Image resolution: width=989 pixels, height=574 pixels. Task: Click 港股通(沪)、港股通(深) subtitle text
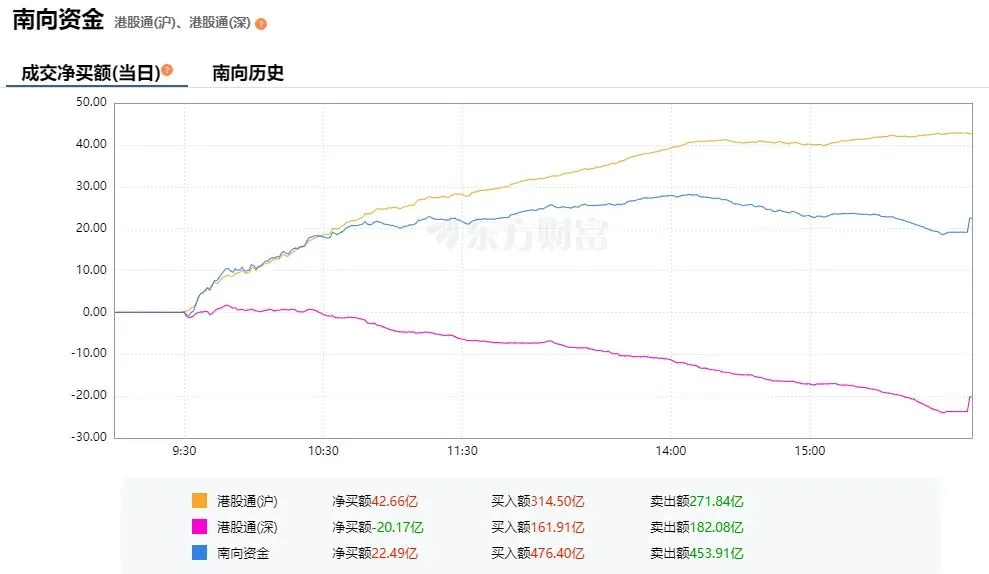click(183, 23)
